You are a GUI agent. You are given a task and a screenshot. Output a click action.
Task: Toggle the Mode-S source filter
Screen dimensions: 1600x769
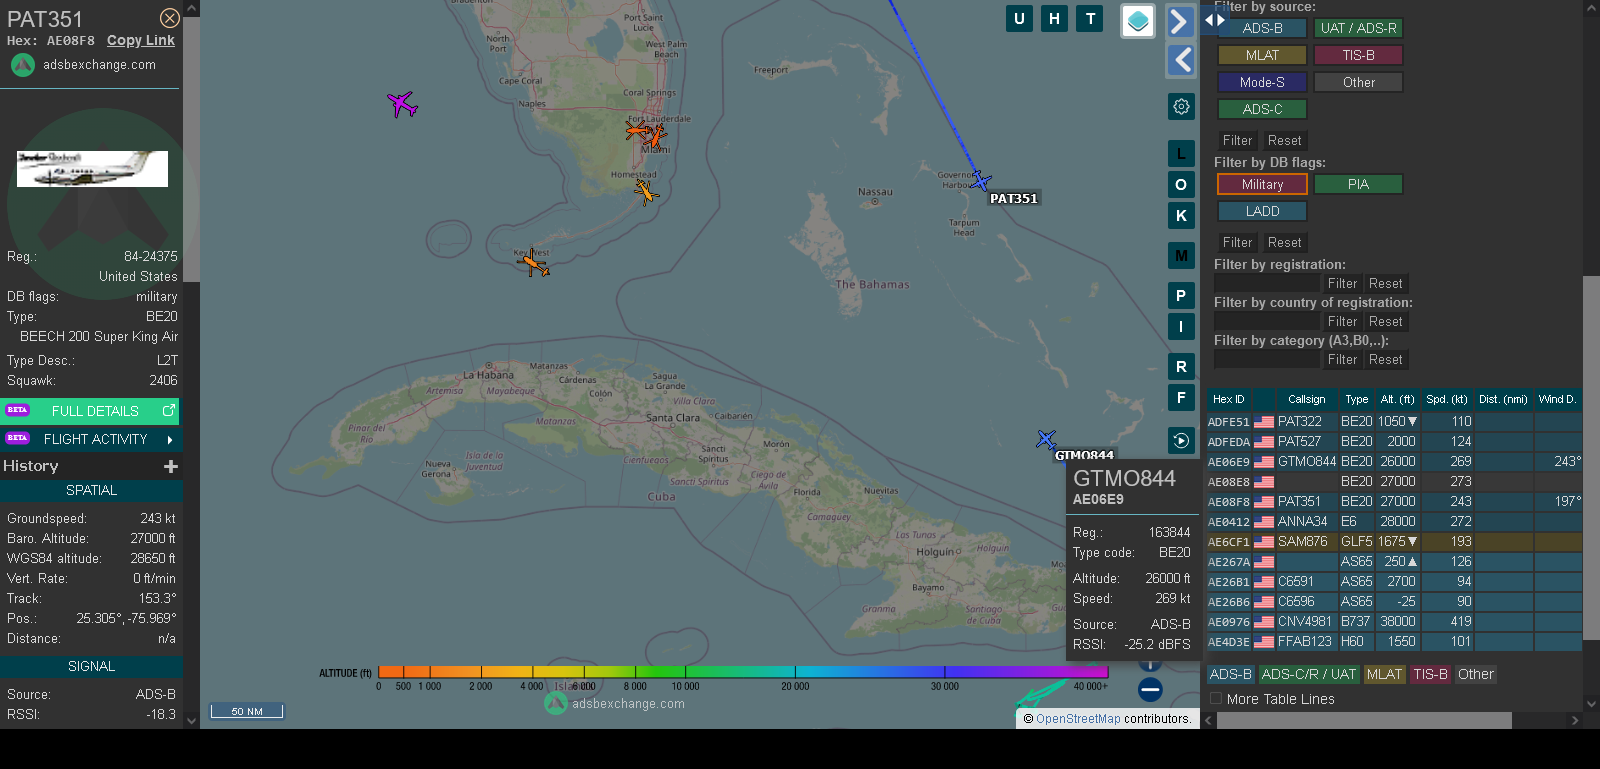coord(1262,82)
